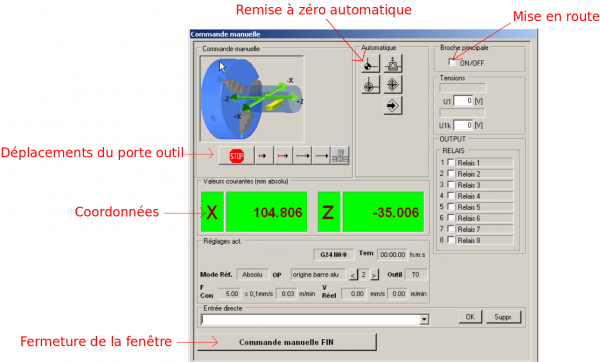
Task: Open the Entrée directe dropdown arrow
Action: click(x=424, y=319)
